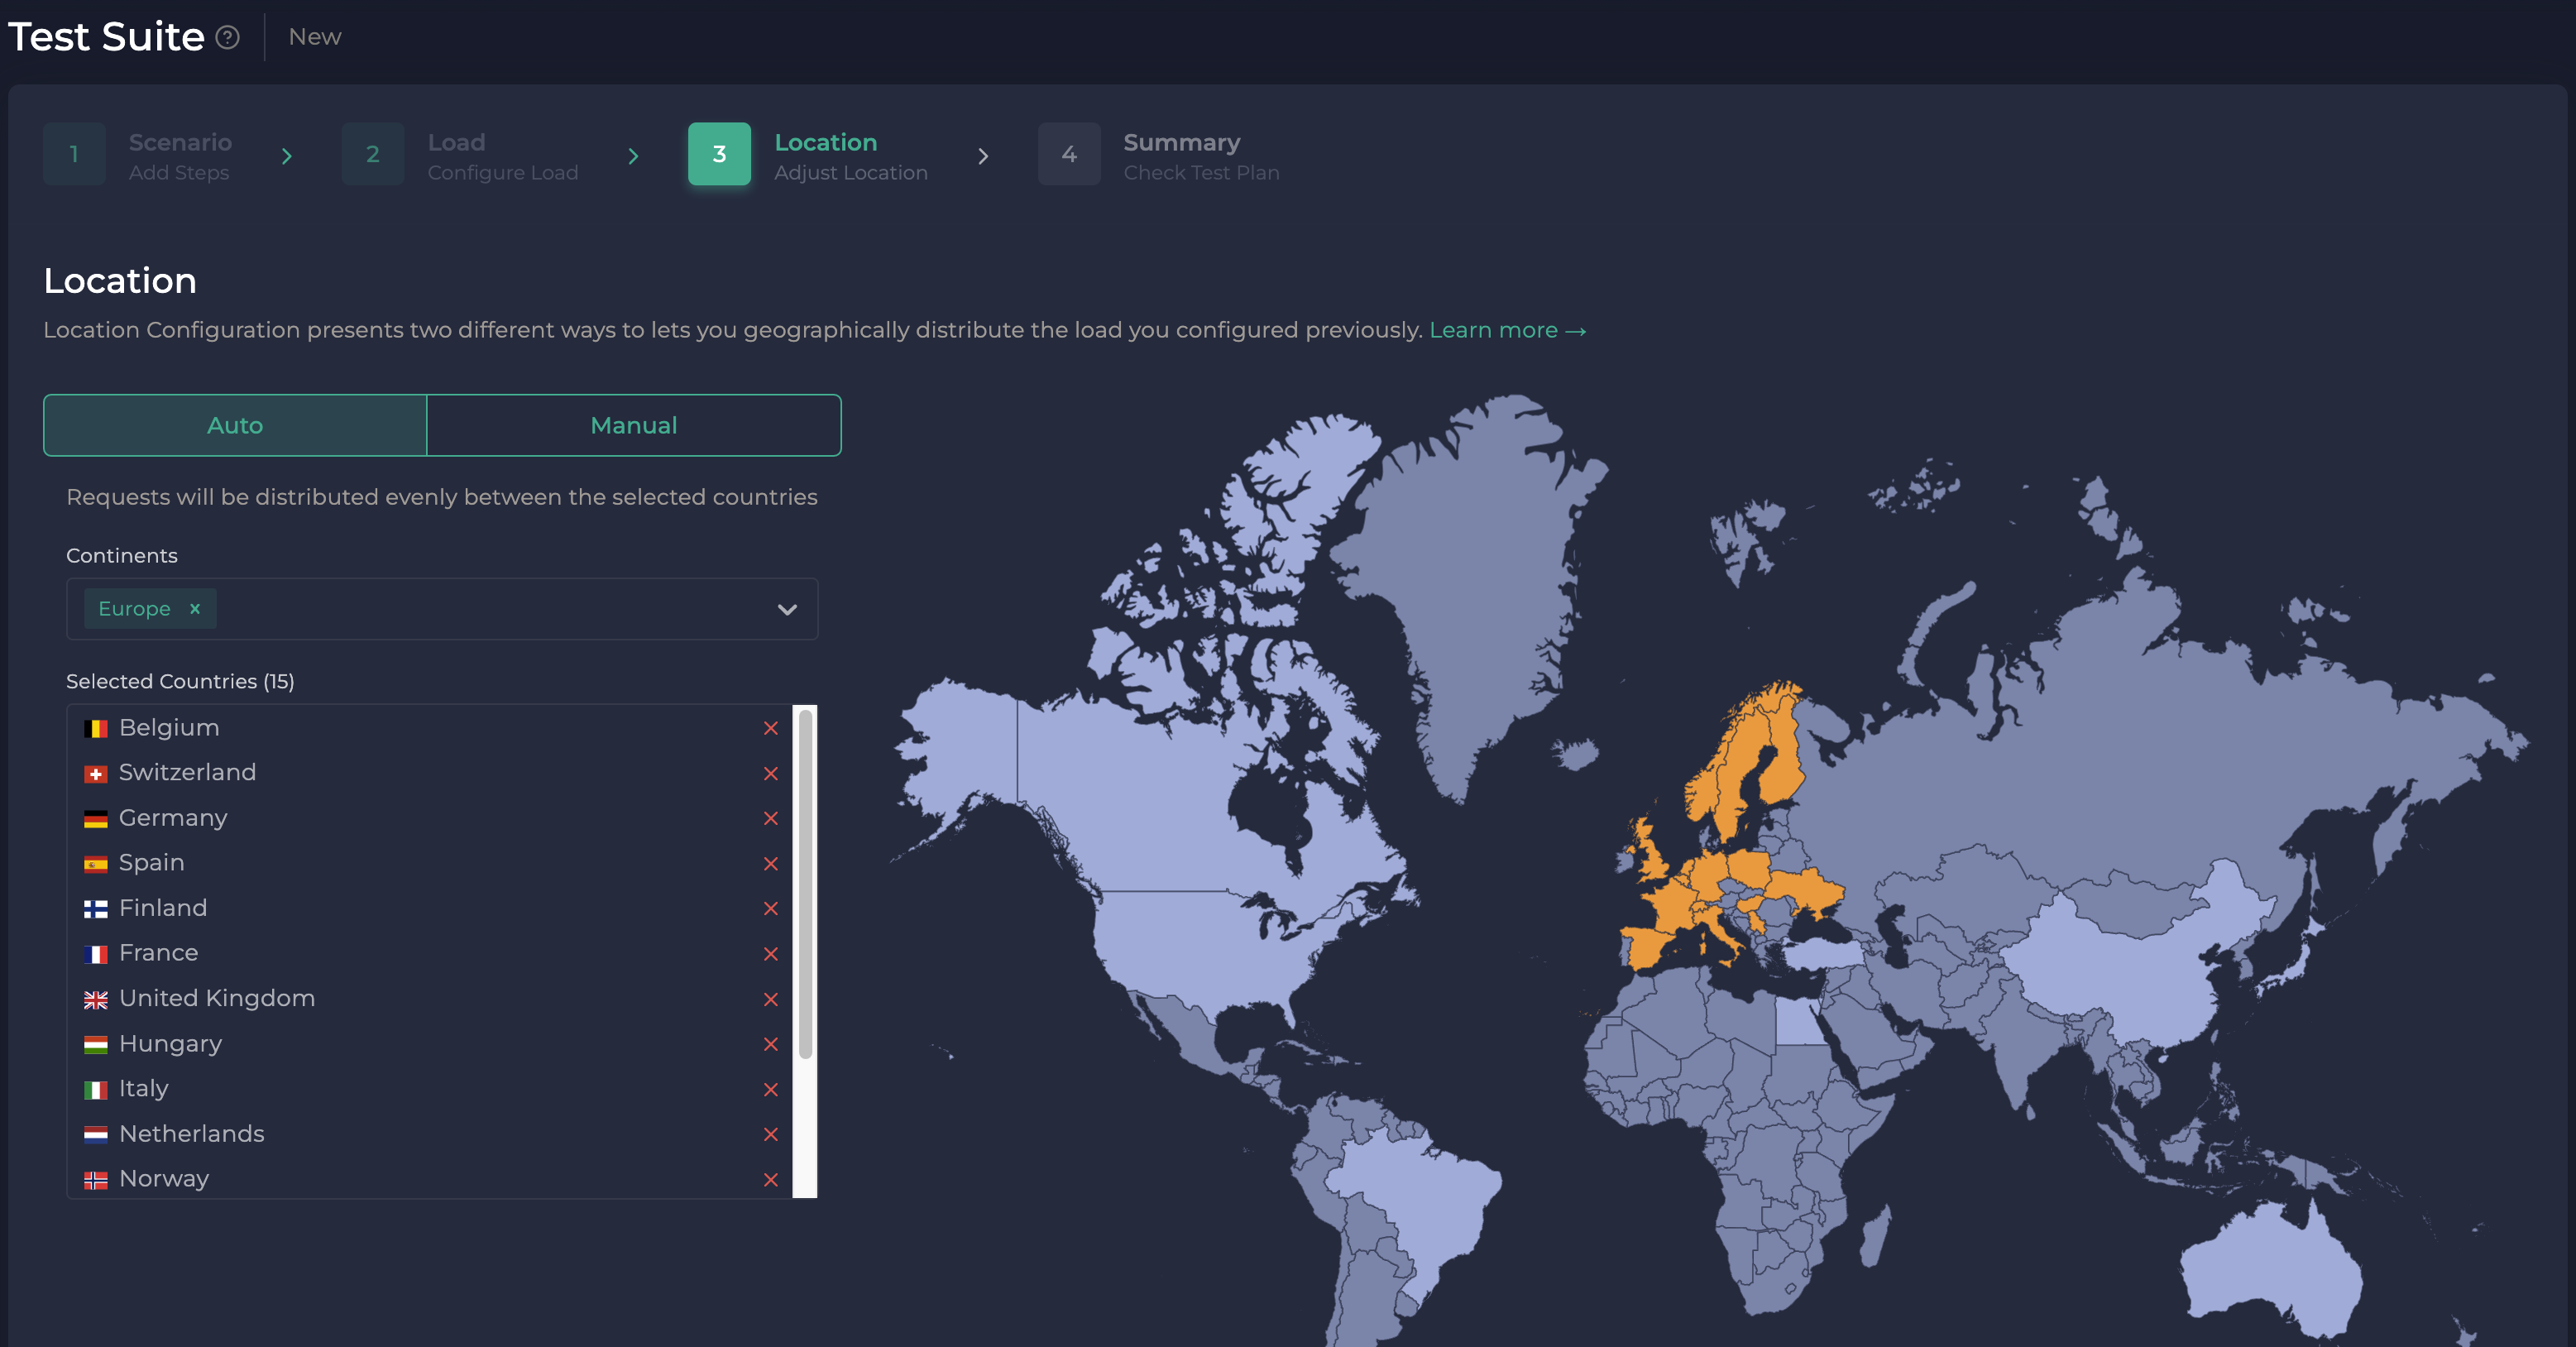Viewport: 2576px width, 1347px height.
Task: Click the chevron after the Scenario step
Action: 287,156
